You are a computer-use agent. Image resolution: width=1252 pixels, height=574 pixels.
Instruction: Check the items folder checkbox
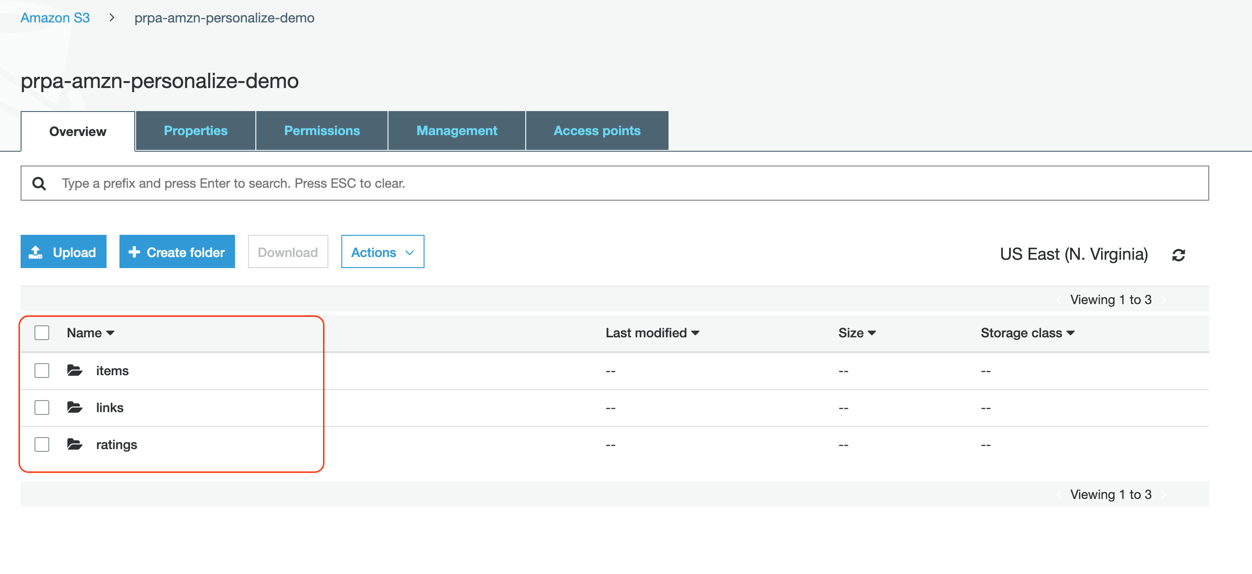42,370
